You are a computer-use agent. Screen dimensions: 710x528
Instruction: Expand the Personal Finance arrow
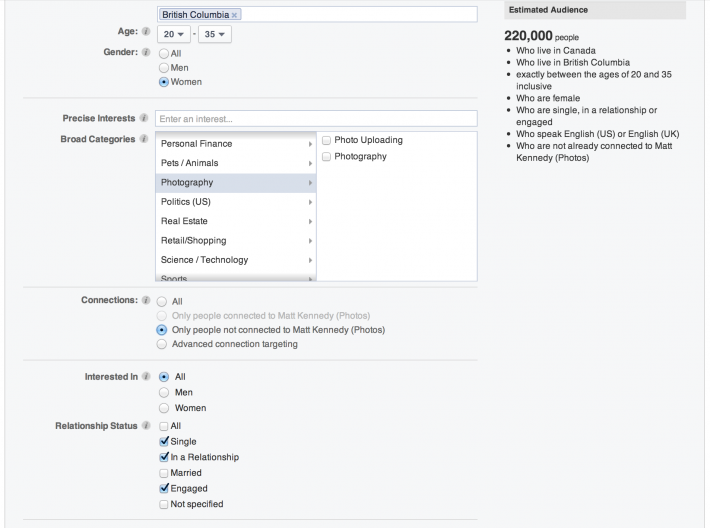pyautogui.click(x=310, y=144)
